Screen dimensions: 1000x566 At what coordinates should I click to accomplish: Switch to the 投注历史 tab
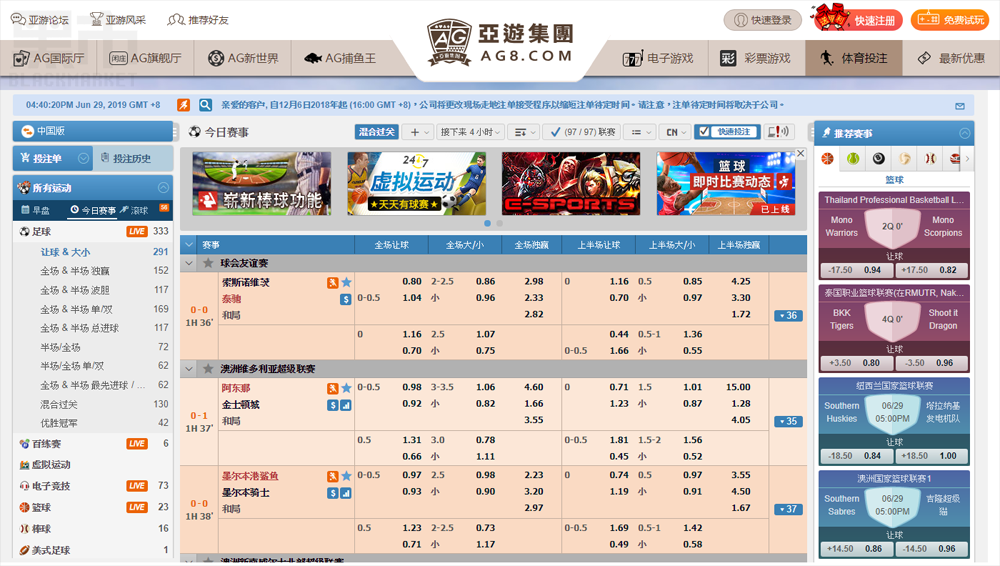click(x=133, y=158)
